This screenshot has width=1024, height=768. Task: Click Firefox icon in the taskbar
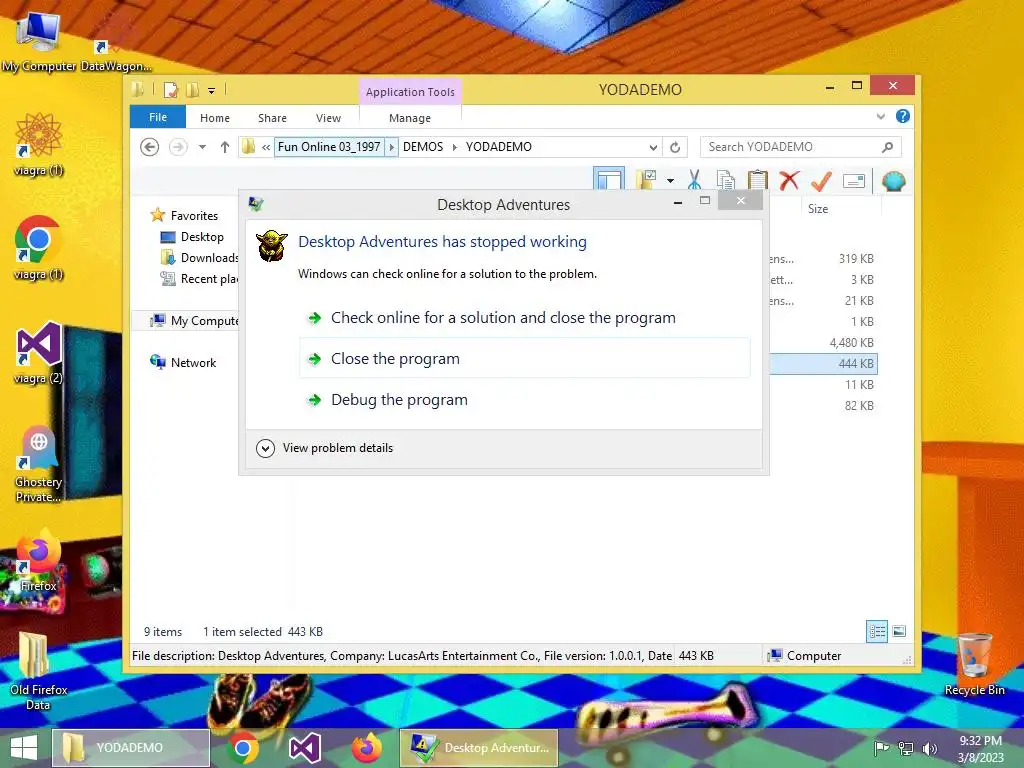(x=366, y=748)
